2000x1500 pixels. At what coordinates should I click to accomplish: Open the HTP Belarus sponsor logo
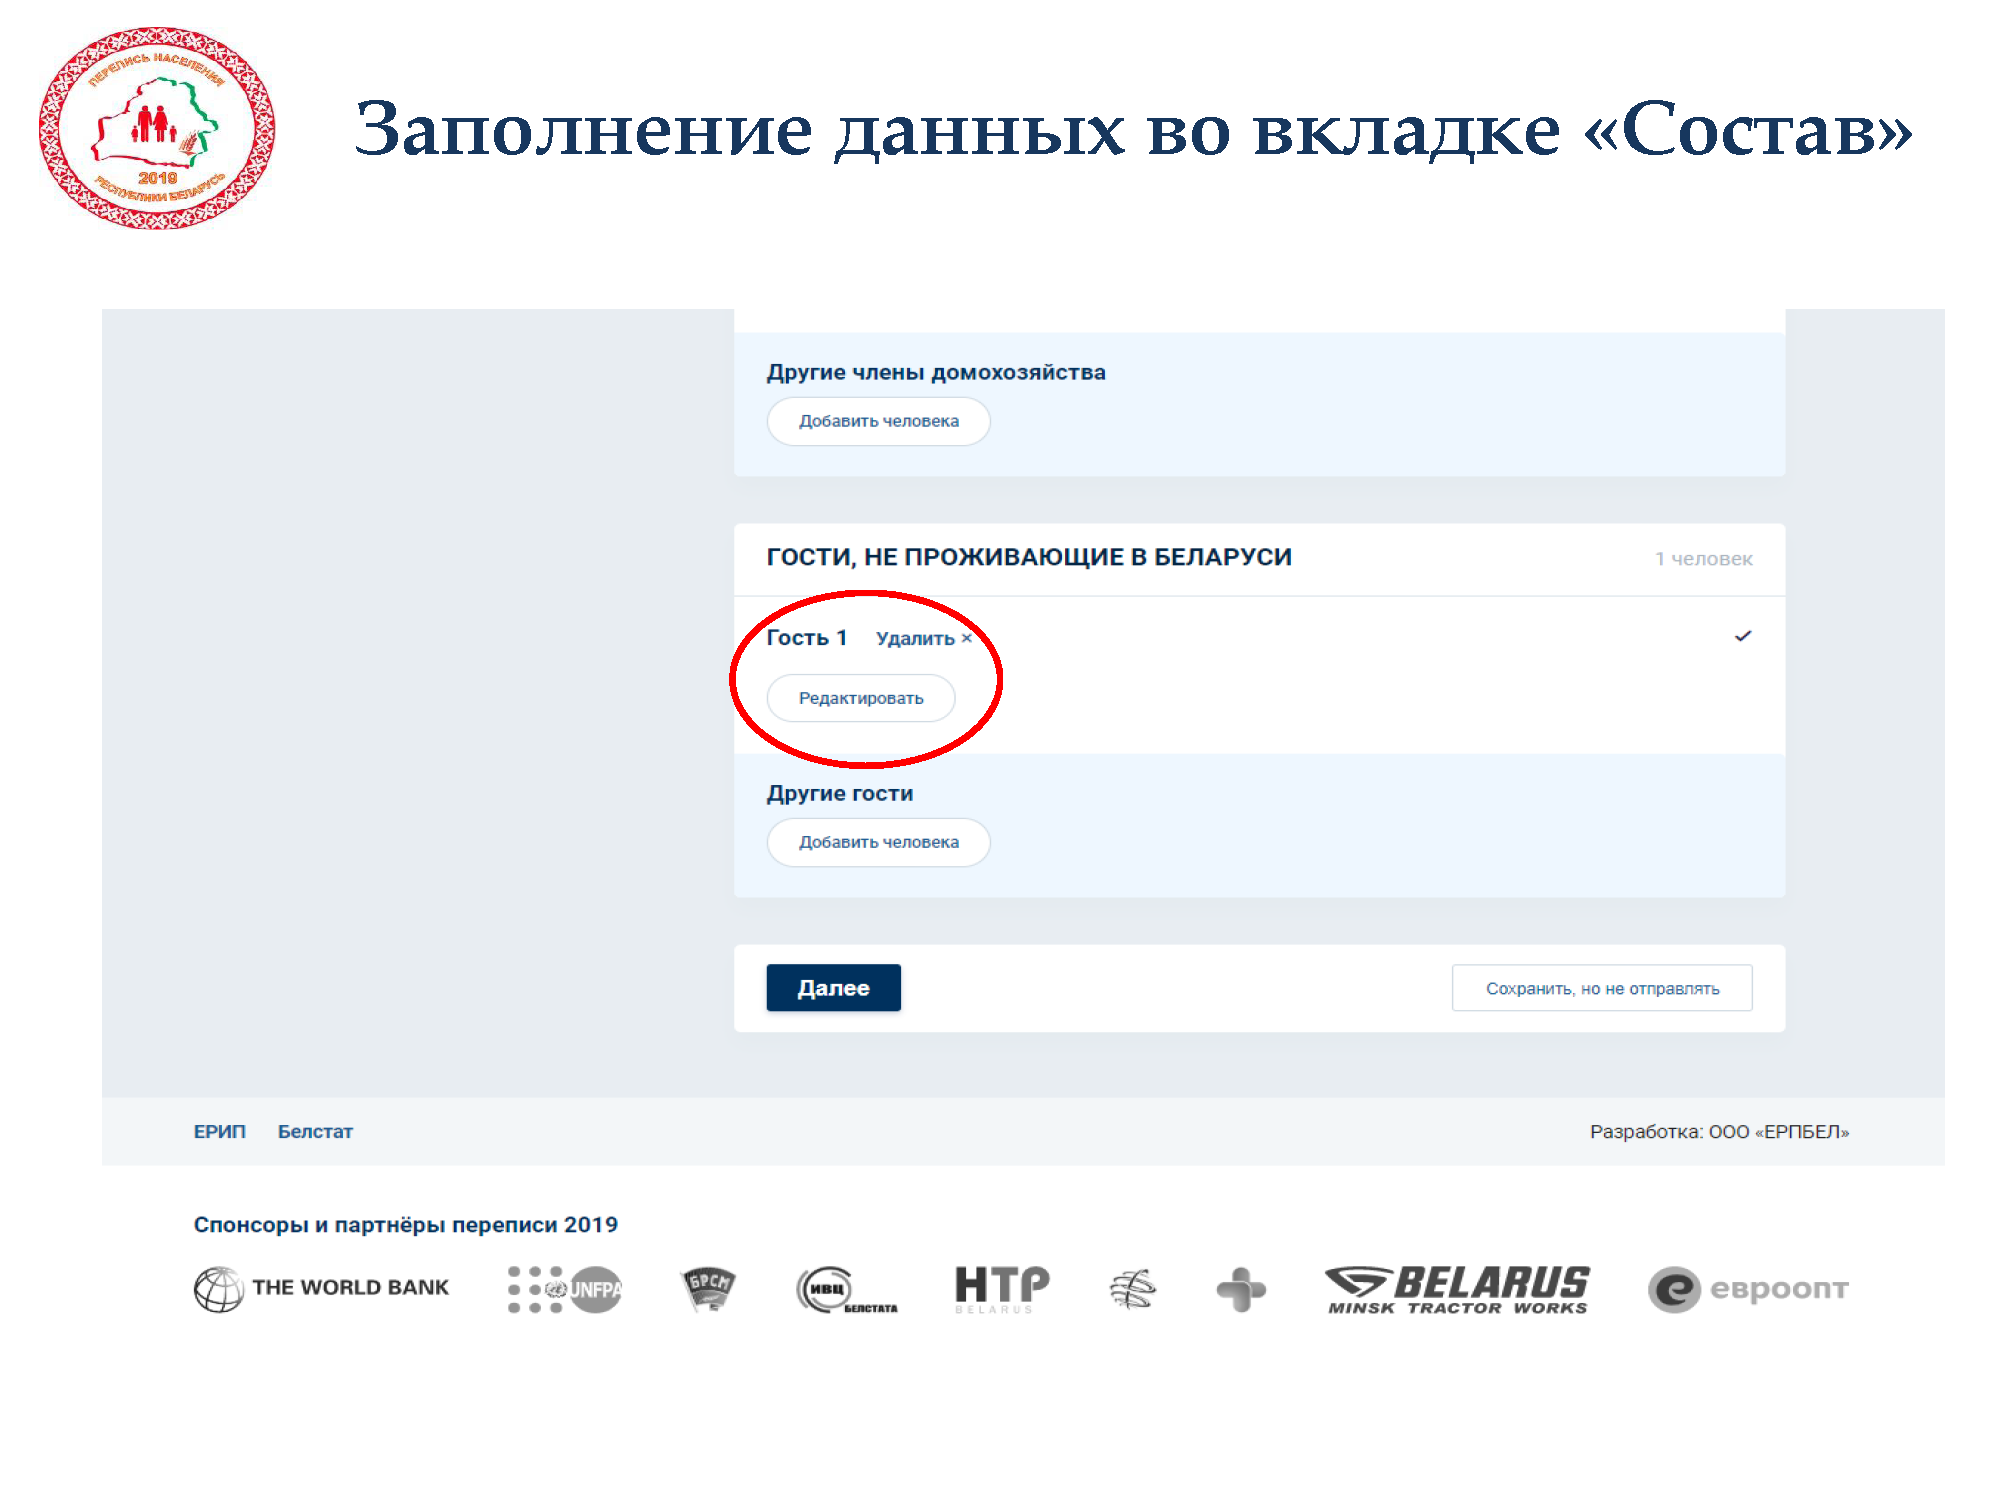[x=1002, y=1289]
